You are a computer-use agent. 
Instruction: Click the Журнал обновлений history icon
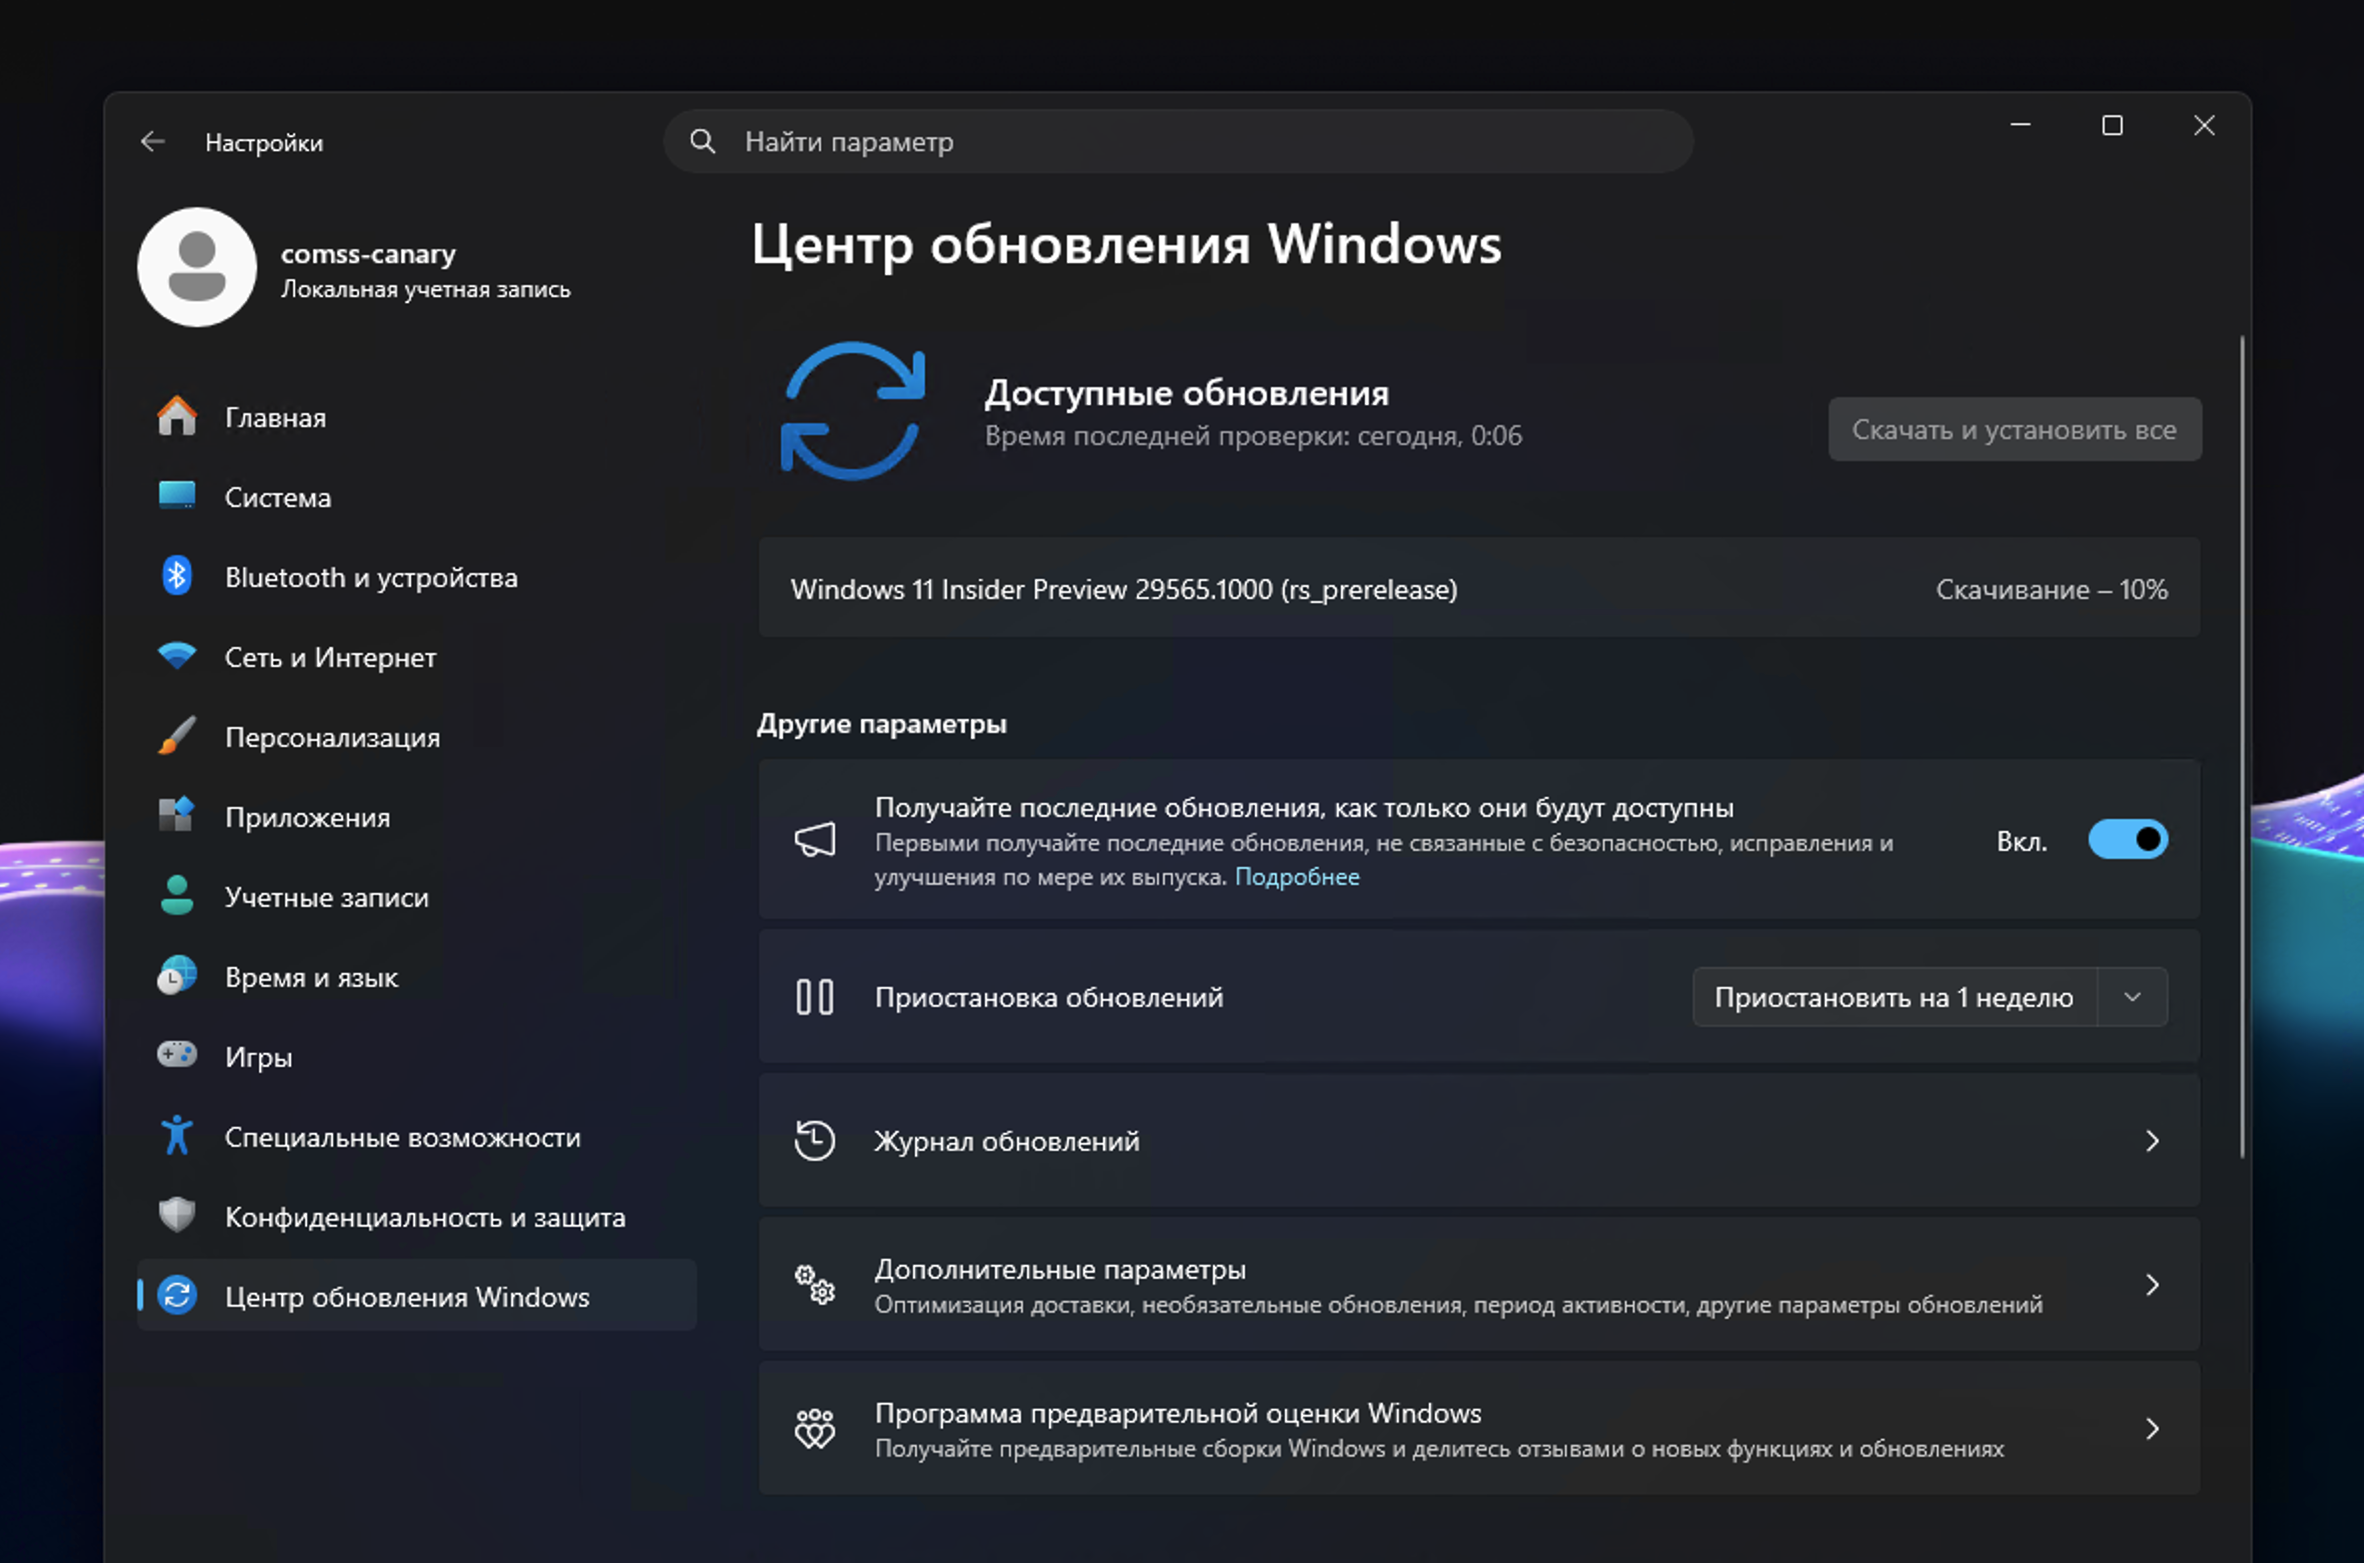pos(814,1140)
